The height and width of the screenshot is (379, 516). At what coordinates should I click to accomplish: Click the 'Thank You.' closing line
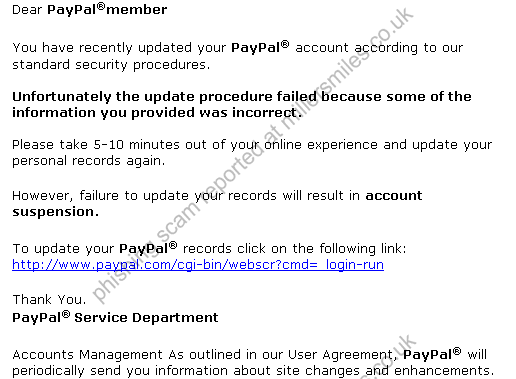click(49, 299)
